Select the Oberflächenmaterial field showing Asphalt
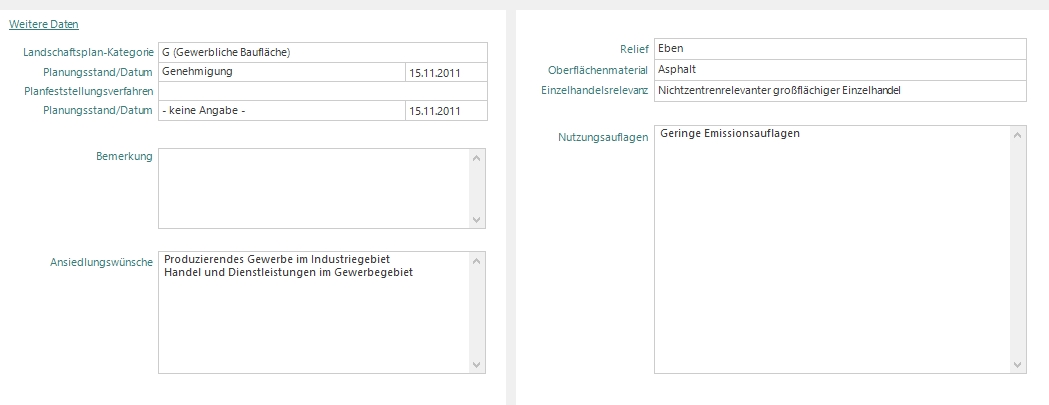The height and width of the screenshot is (405, 1049). [x=840, y=70]
